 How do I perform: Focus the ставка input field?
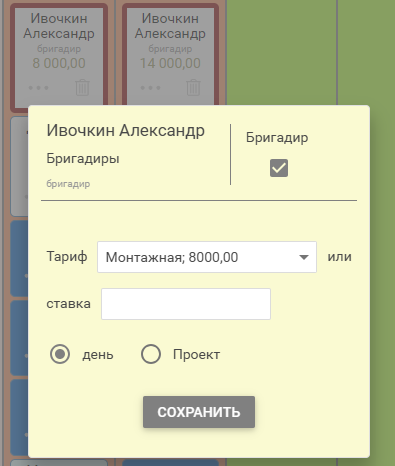(186, 304)
